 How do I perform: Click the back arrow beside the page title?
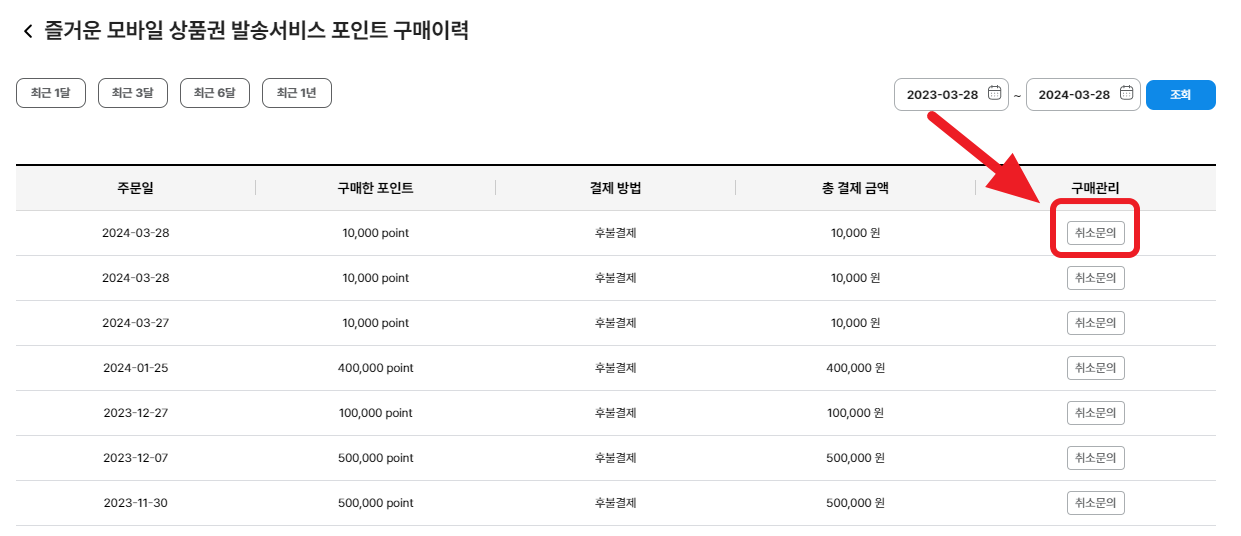(28, 32)
